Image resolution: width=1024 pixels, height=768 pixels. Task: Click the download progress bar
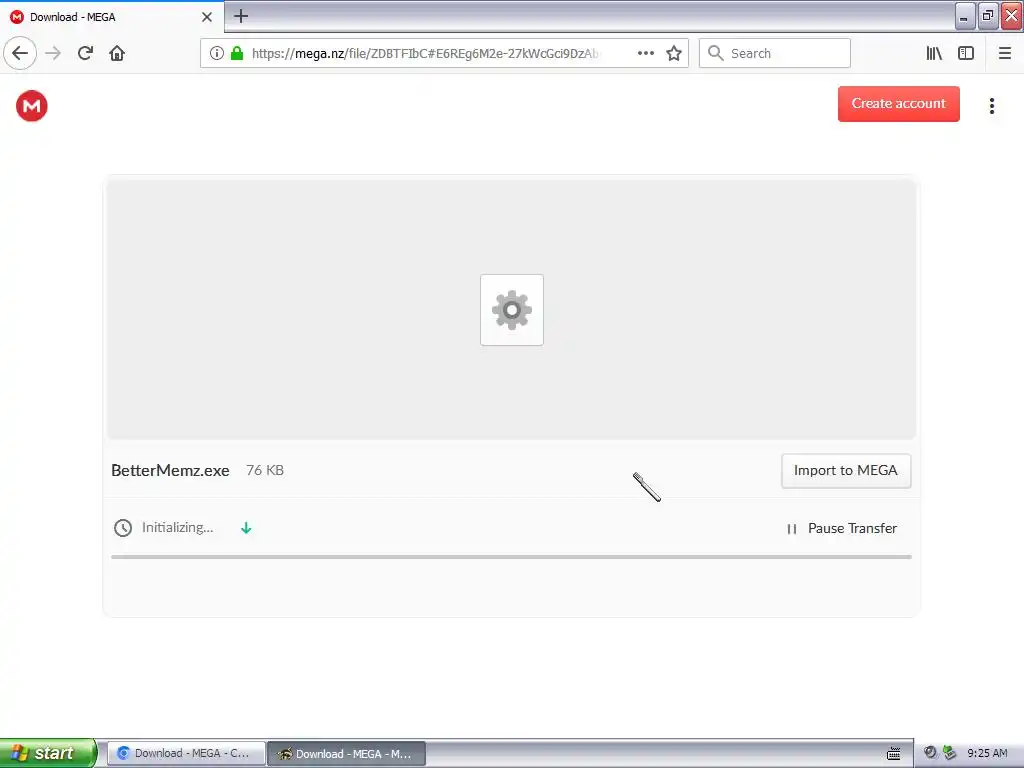pos(511,557)
